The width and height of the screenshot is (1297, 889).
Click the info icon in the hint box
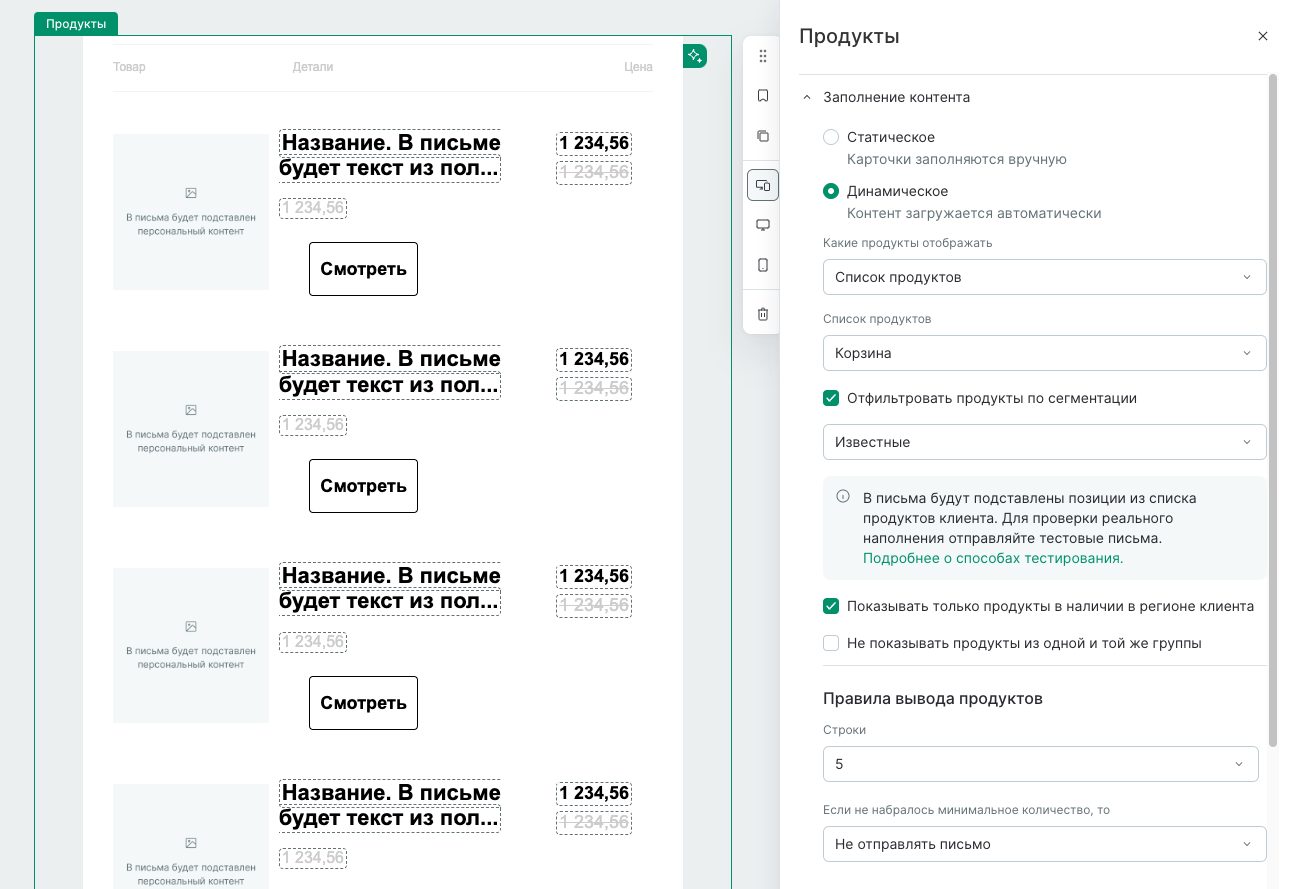(x=843, y=496)
